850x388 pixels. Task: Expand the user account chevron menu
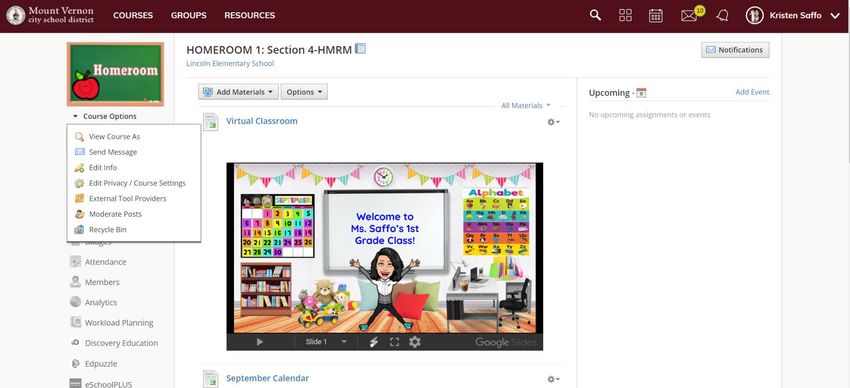pos(835,16)
